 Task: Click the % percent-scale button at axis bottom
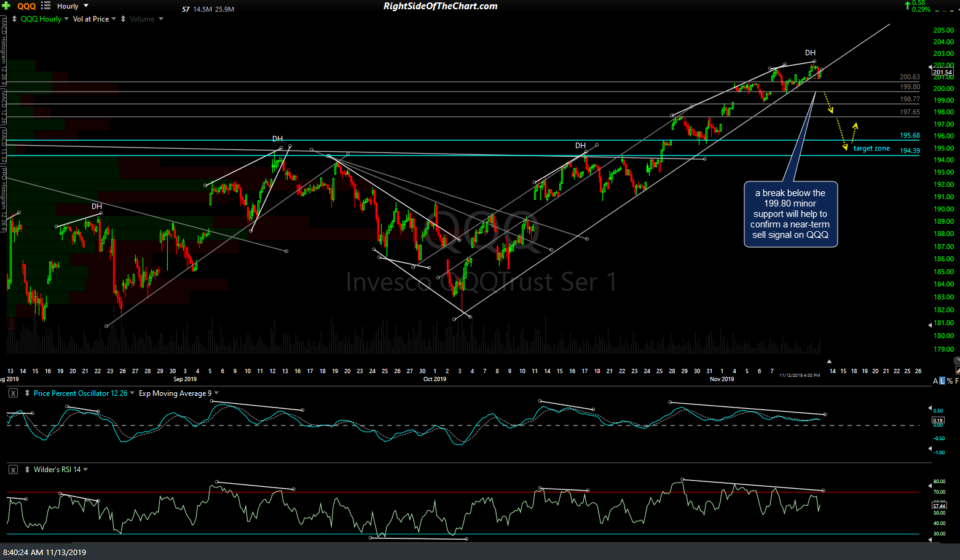tap(950, 381)
